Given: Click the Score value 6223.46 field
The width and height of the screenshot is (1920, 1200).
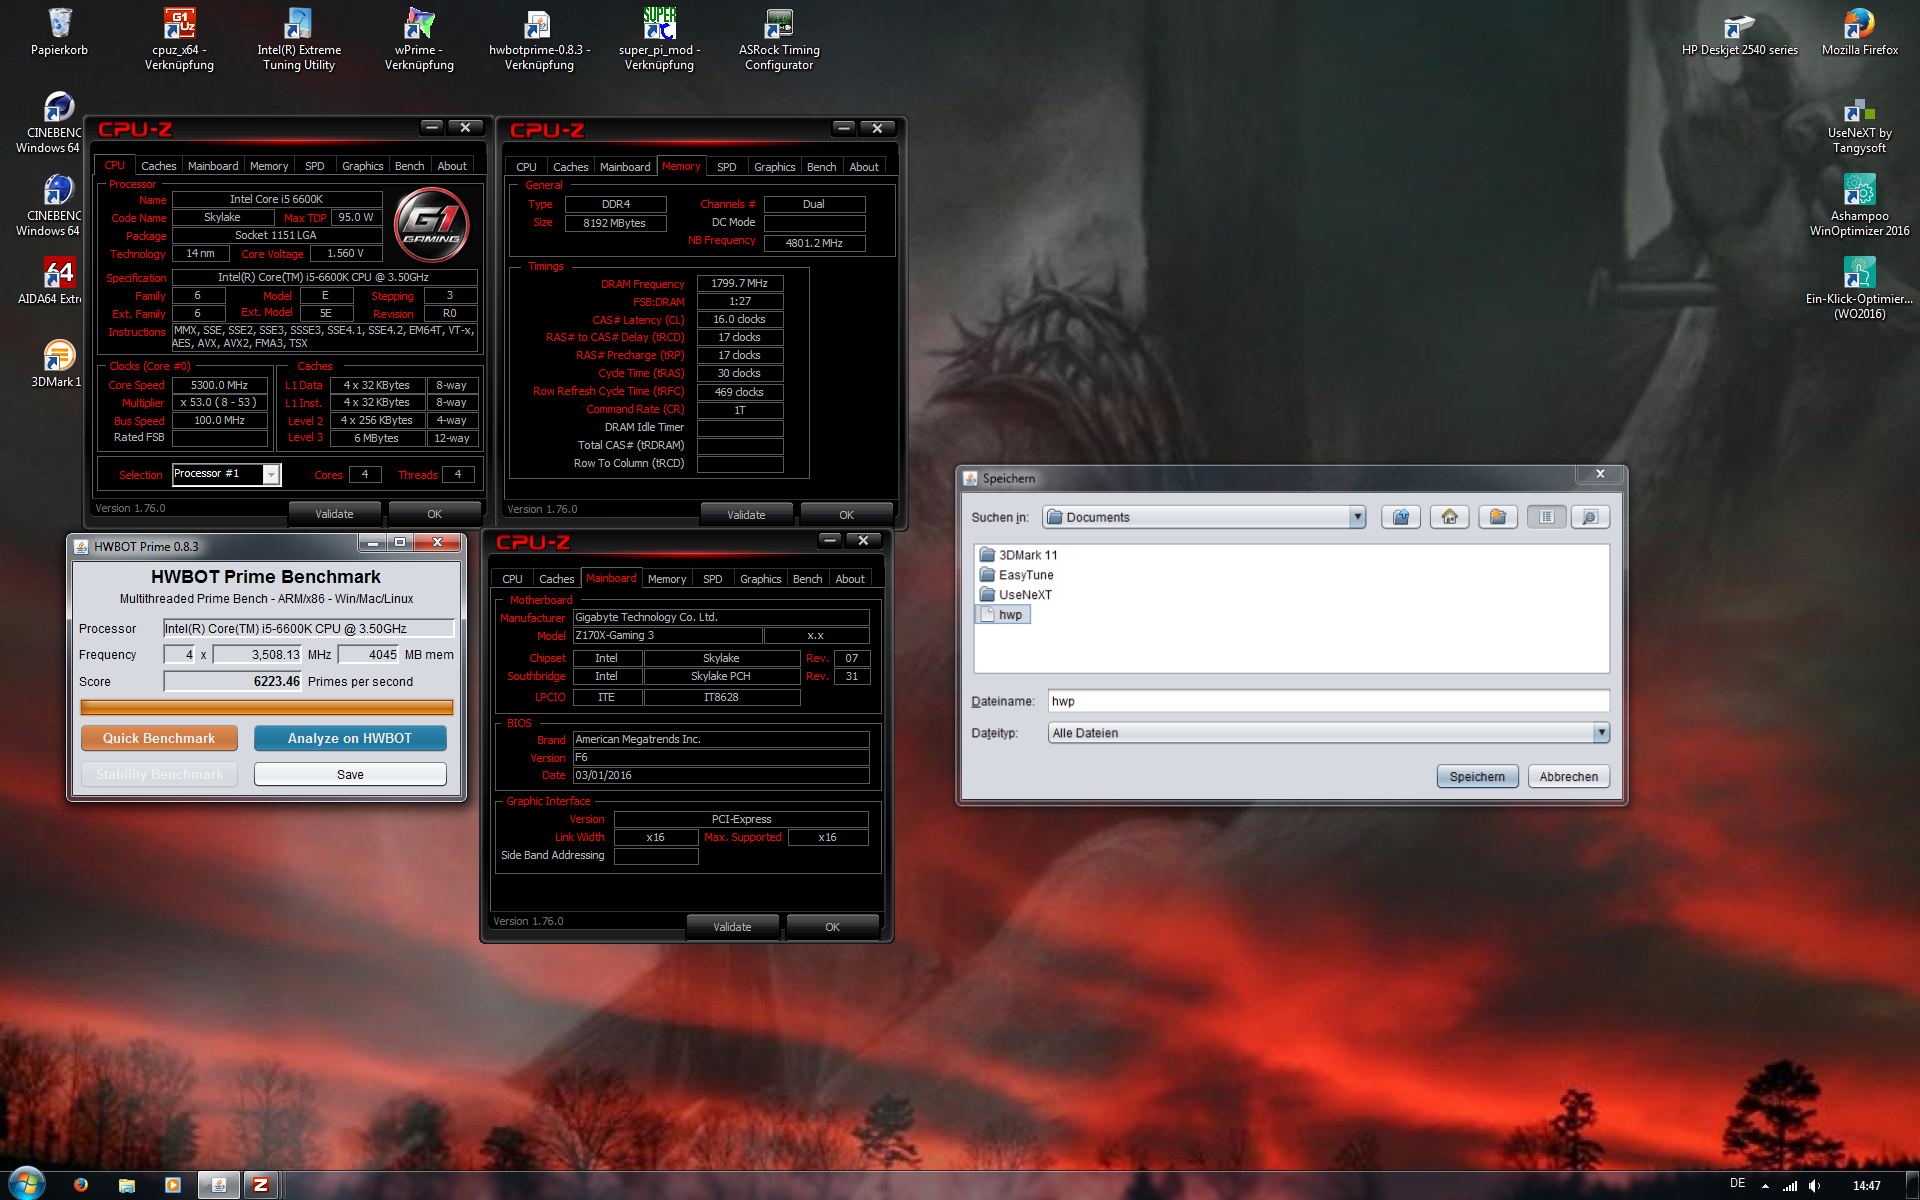Looking at the screenshot, I should tap(233, 681).
